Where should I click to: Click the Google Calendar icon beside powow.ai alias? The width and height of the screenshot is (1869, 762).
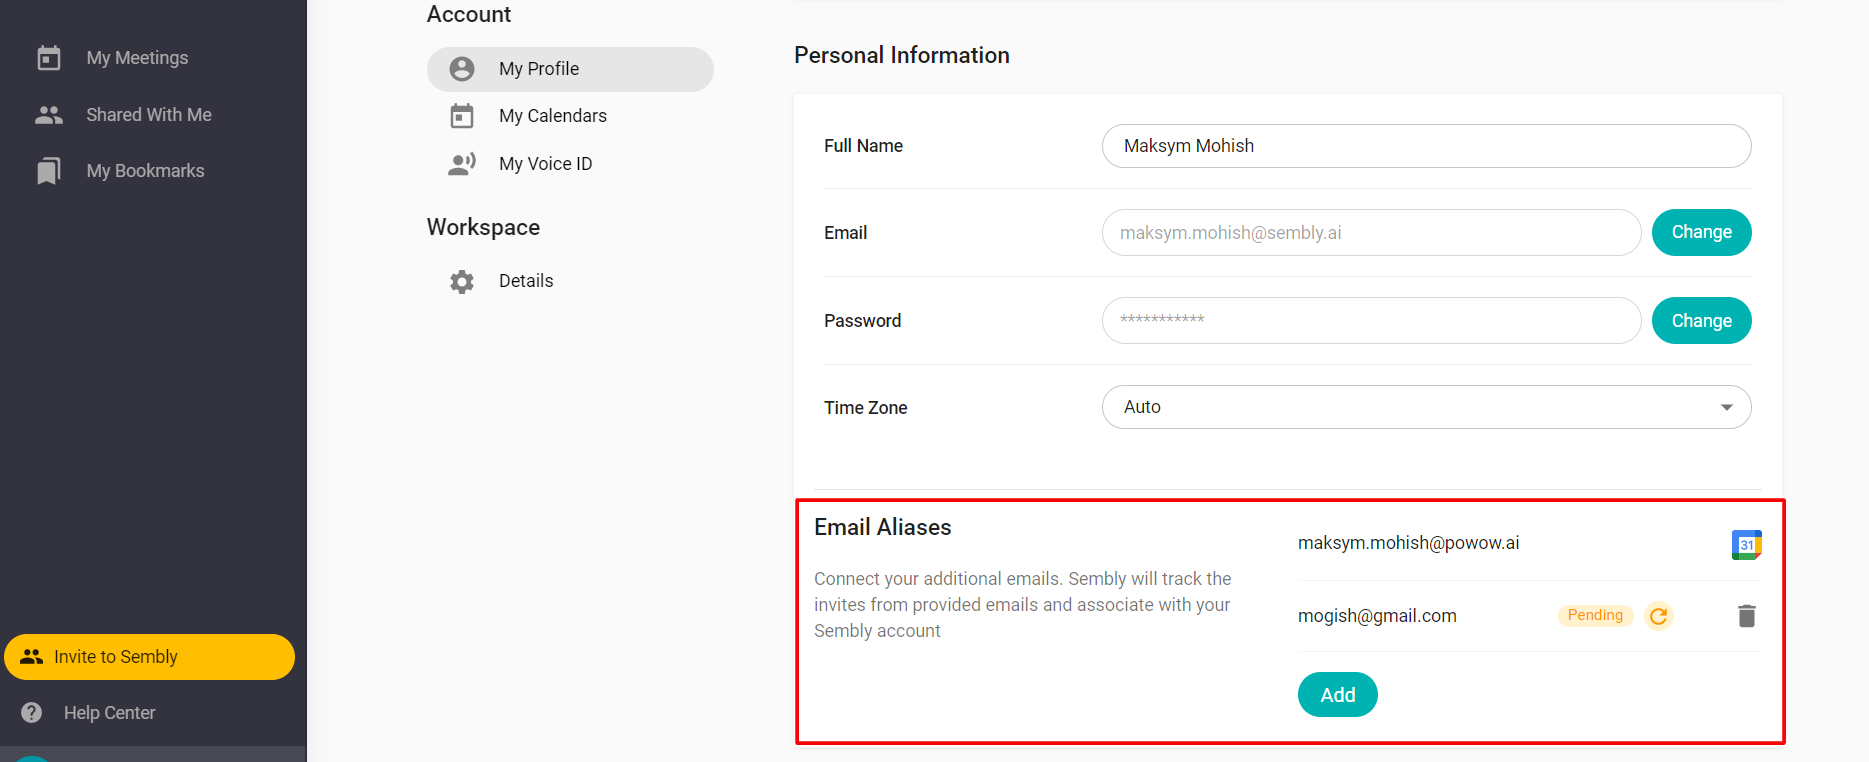click(1746, 545)
